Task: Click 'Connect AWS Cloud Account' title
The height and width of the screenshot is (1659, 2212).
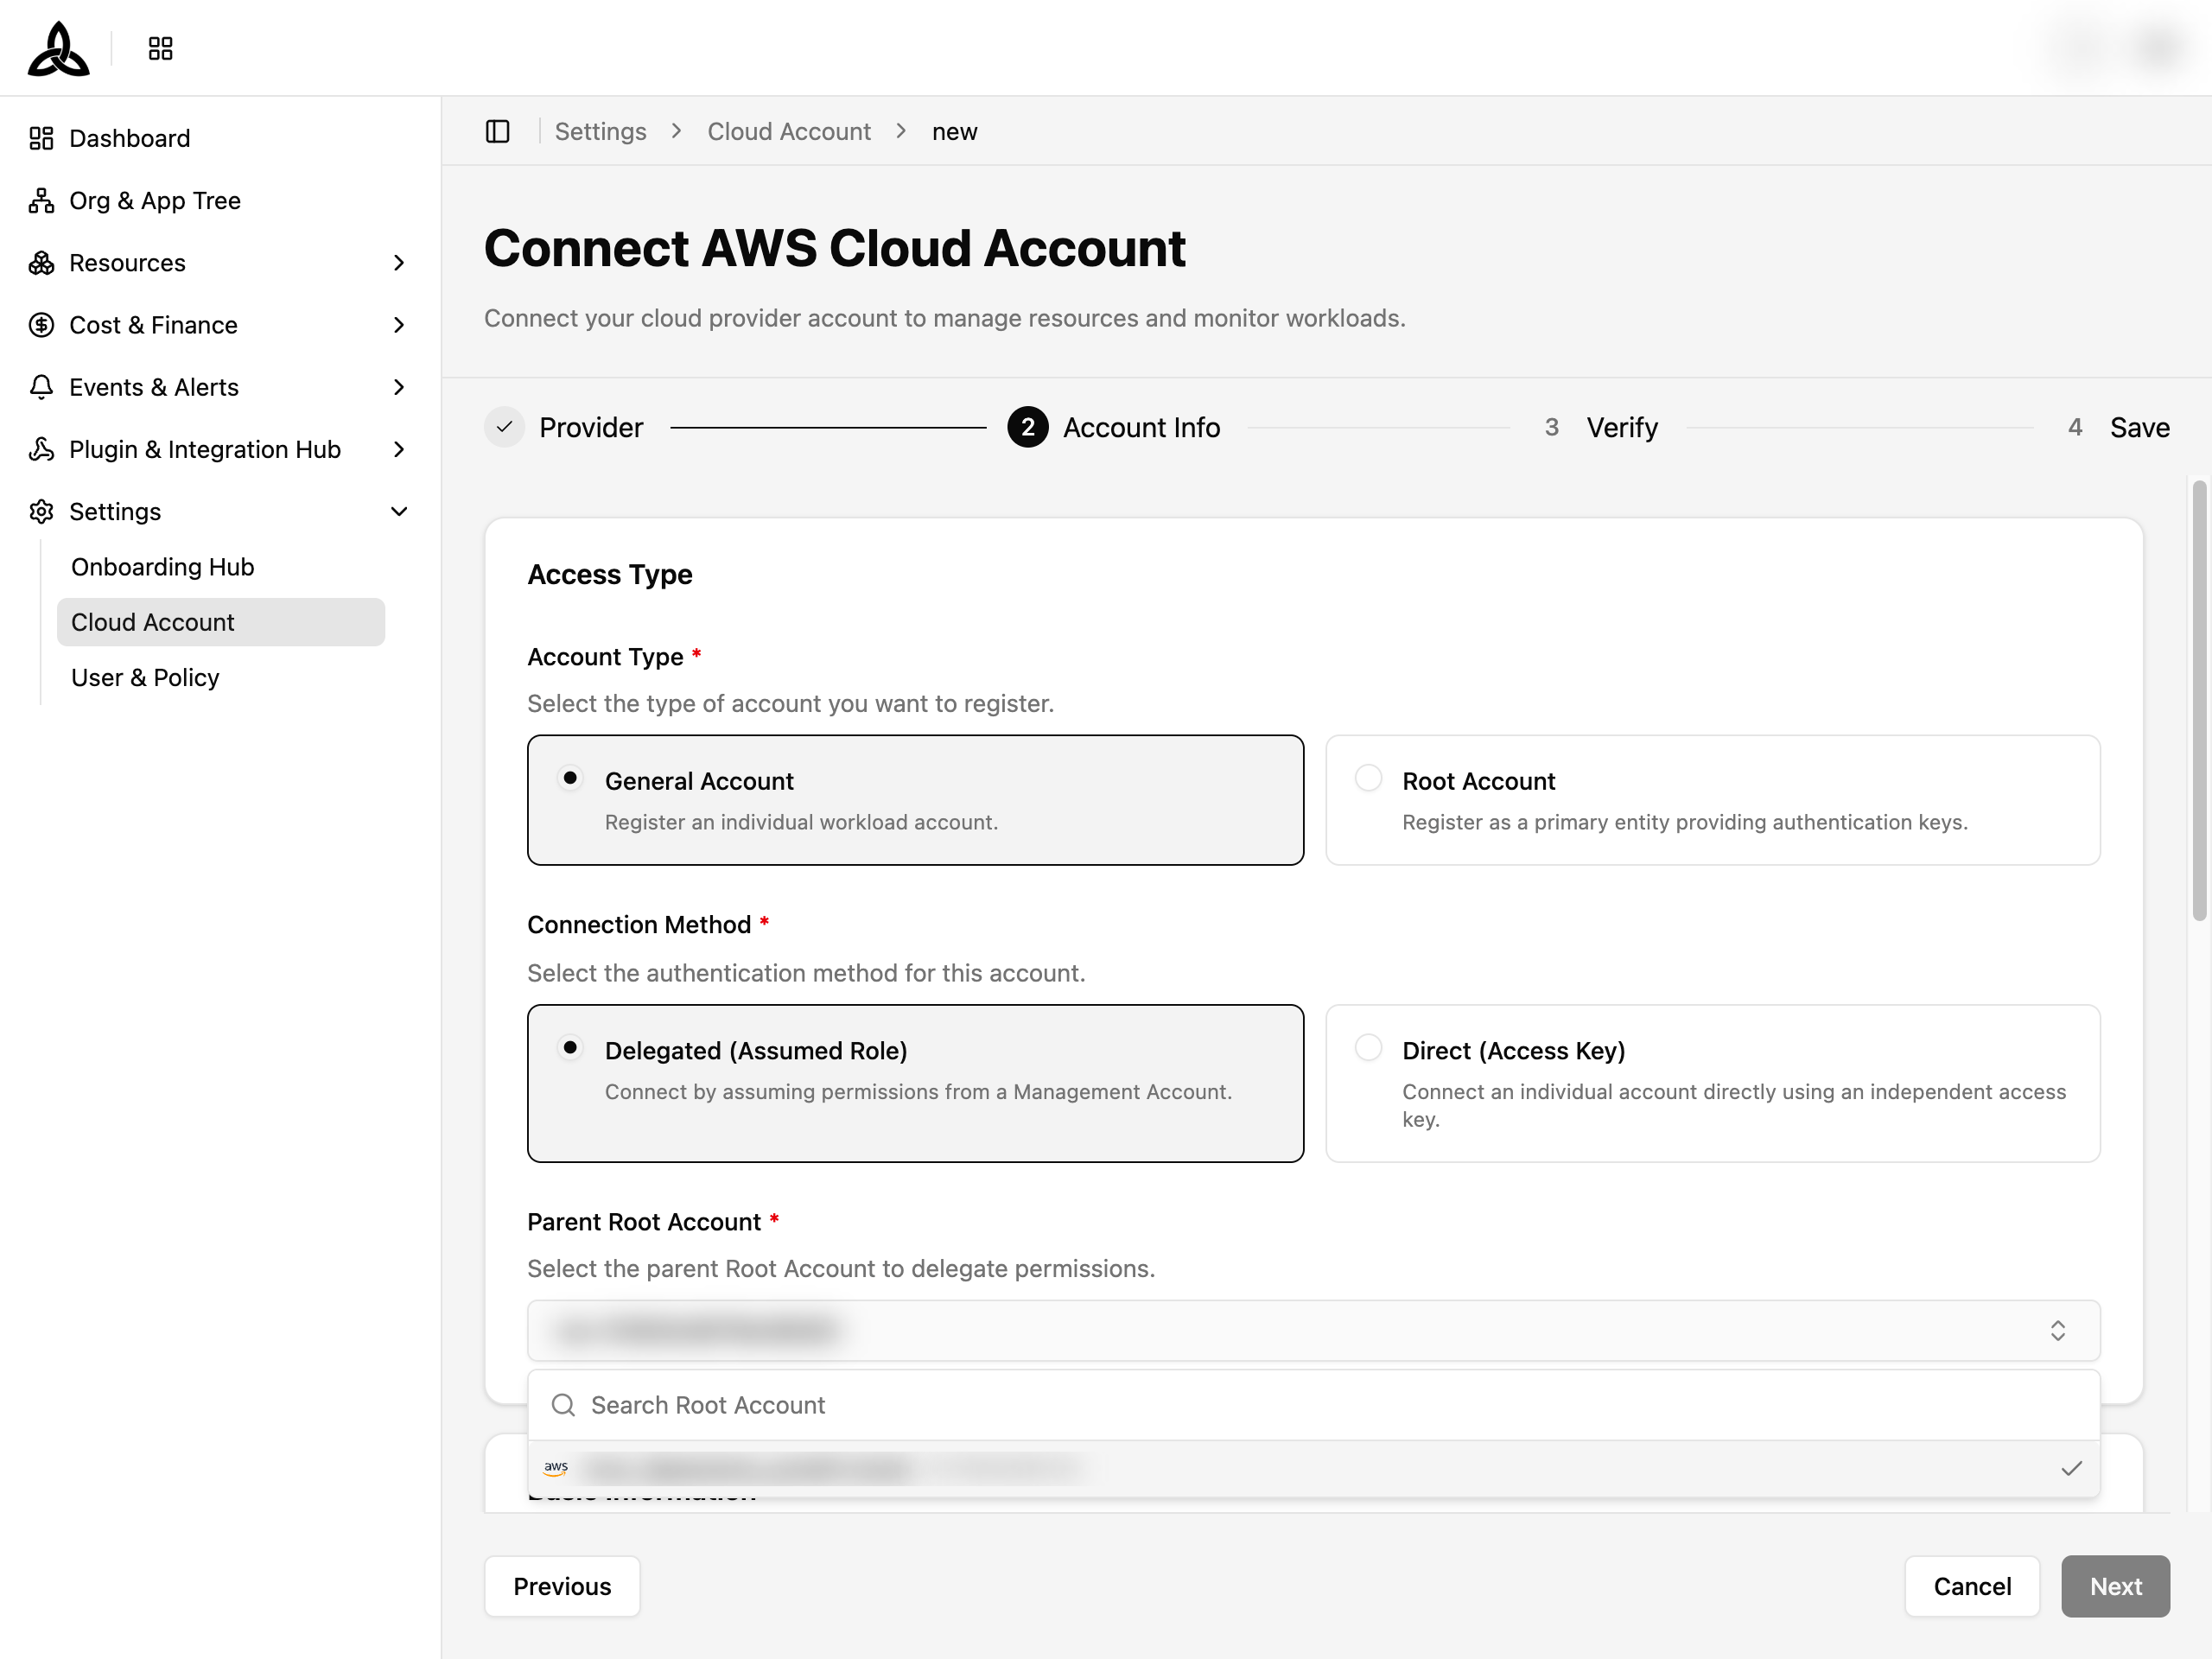Action: 834,247
